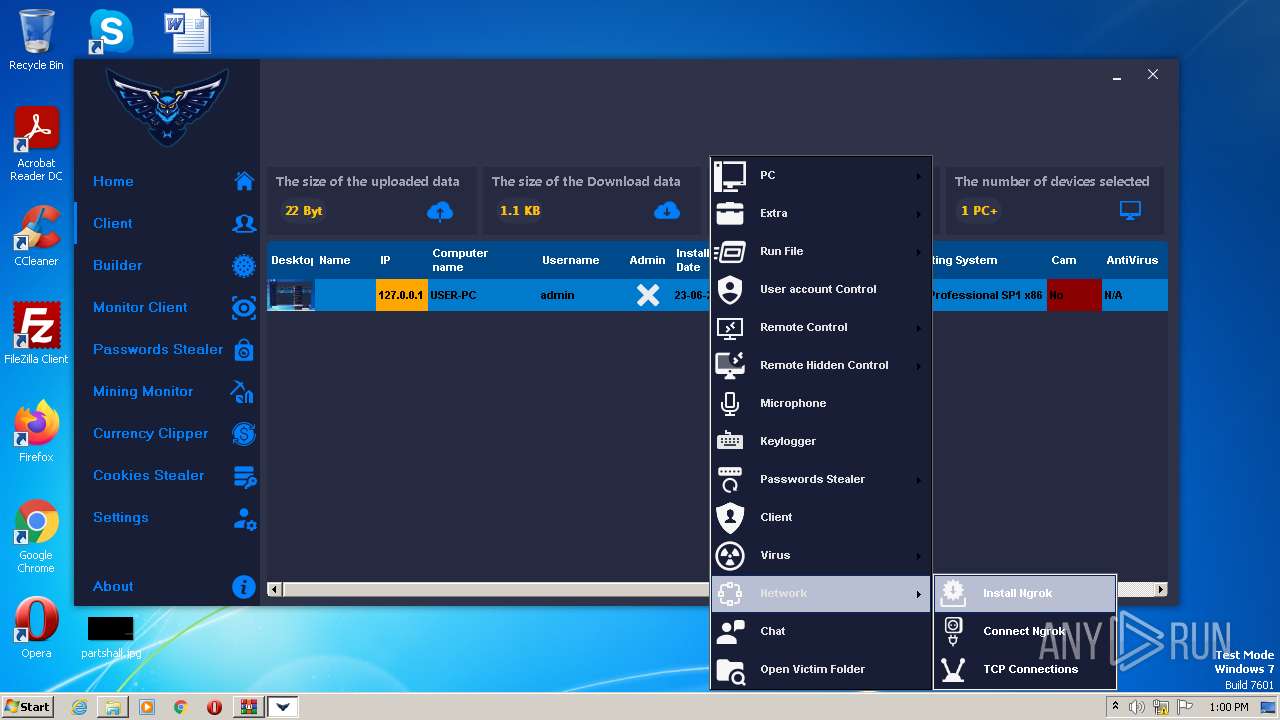Open FileZilla Client desktop shortcut
This screenshot has width=1280, height=720.
36,334
